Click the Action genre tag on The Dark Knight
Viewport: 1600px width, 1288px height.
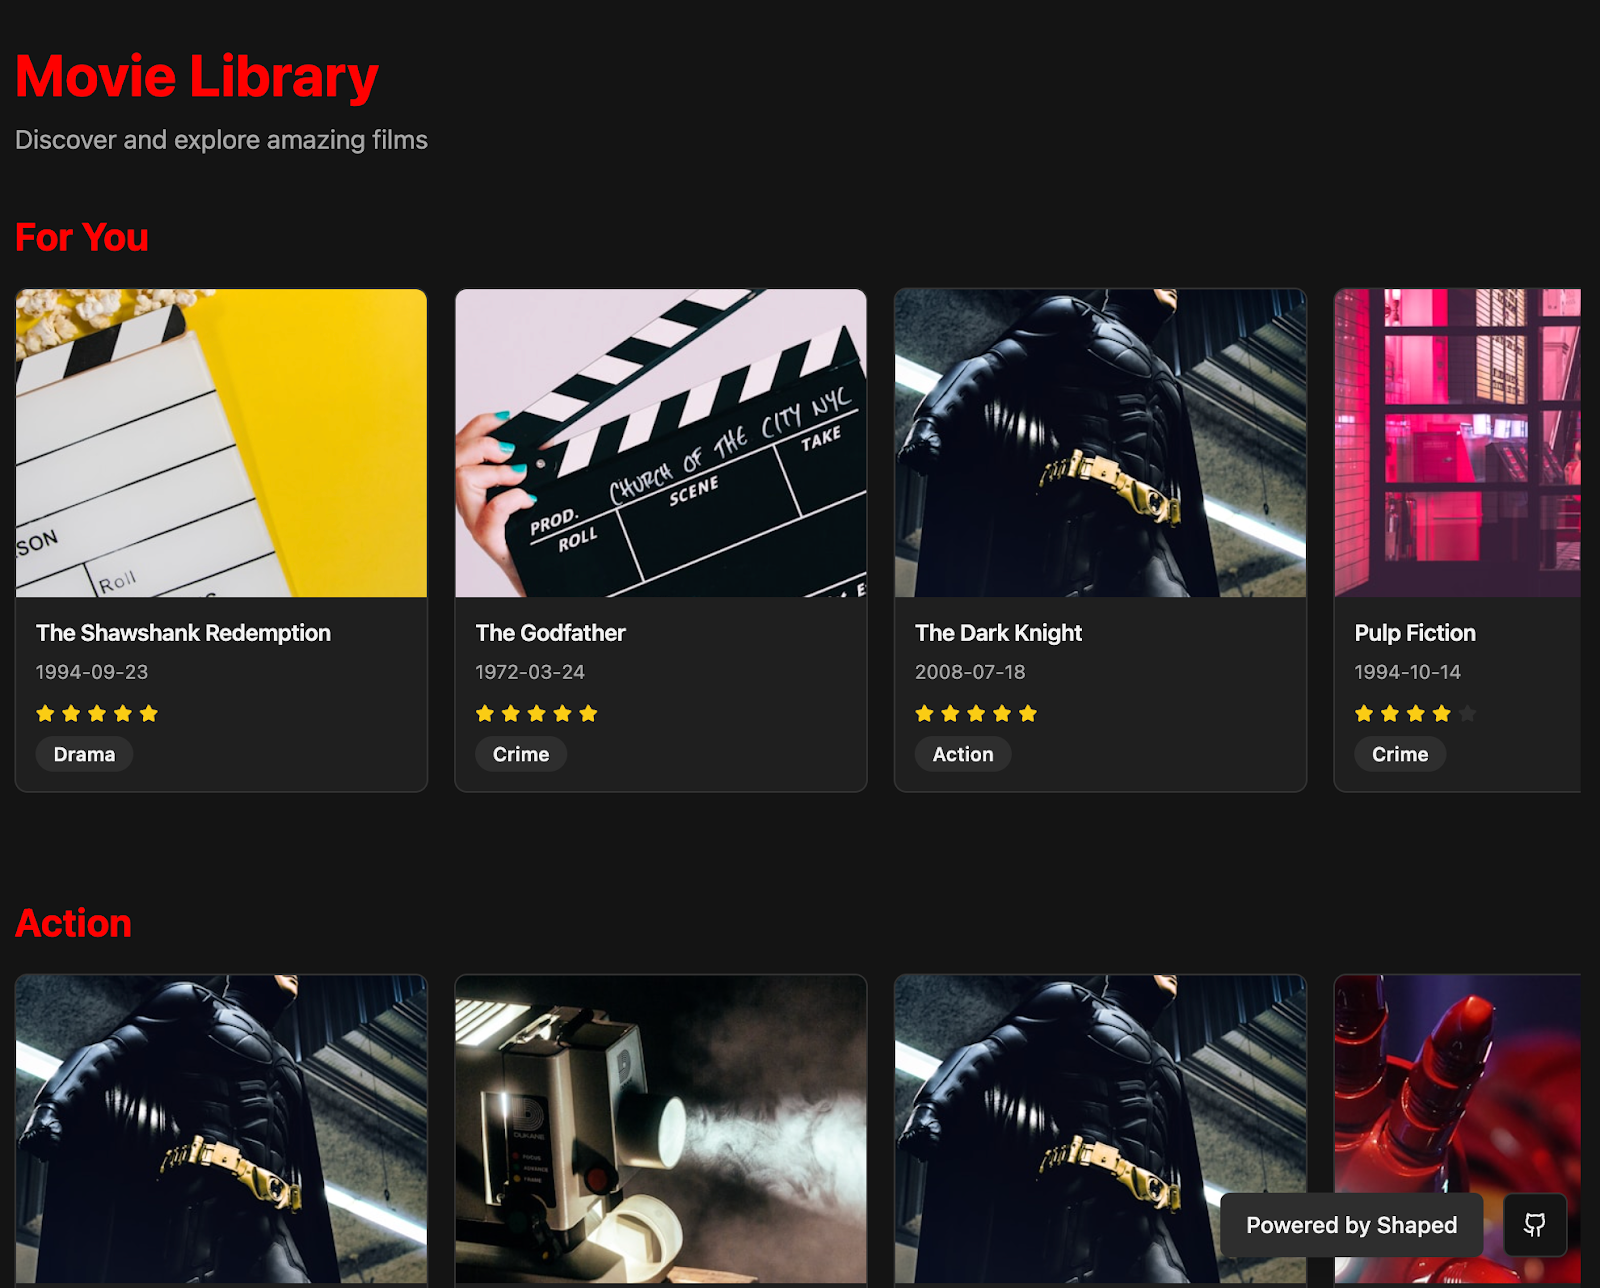[963, 754]
